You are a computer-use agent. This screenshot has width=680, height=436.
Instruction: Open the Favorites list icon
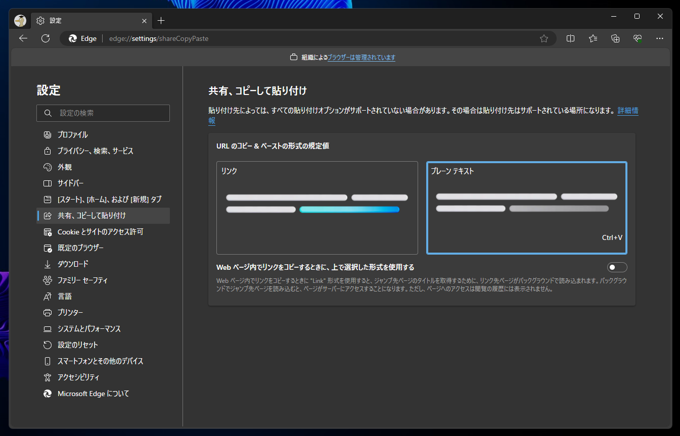pyautogui.click(x=593, y=39)
